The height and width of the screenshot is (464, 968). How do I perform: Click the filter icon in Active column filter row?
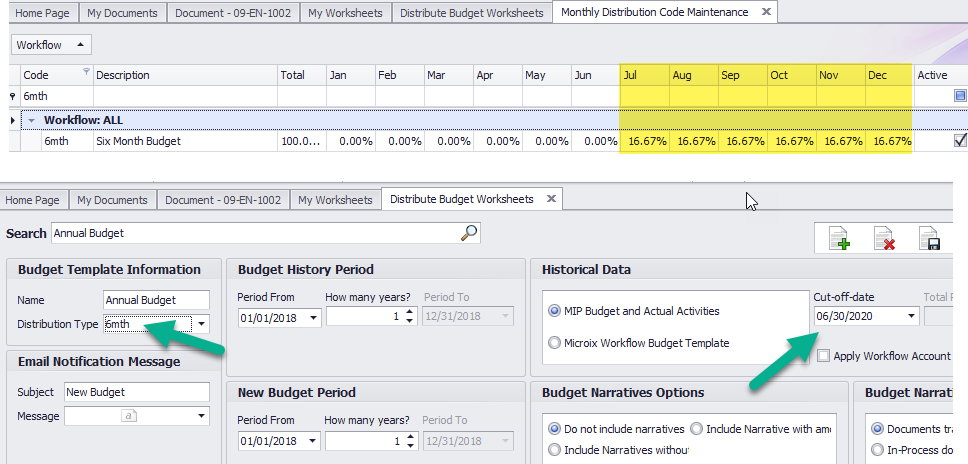960,96
